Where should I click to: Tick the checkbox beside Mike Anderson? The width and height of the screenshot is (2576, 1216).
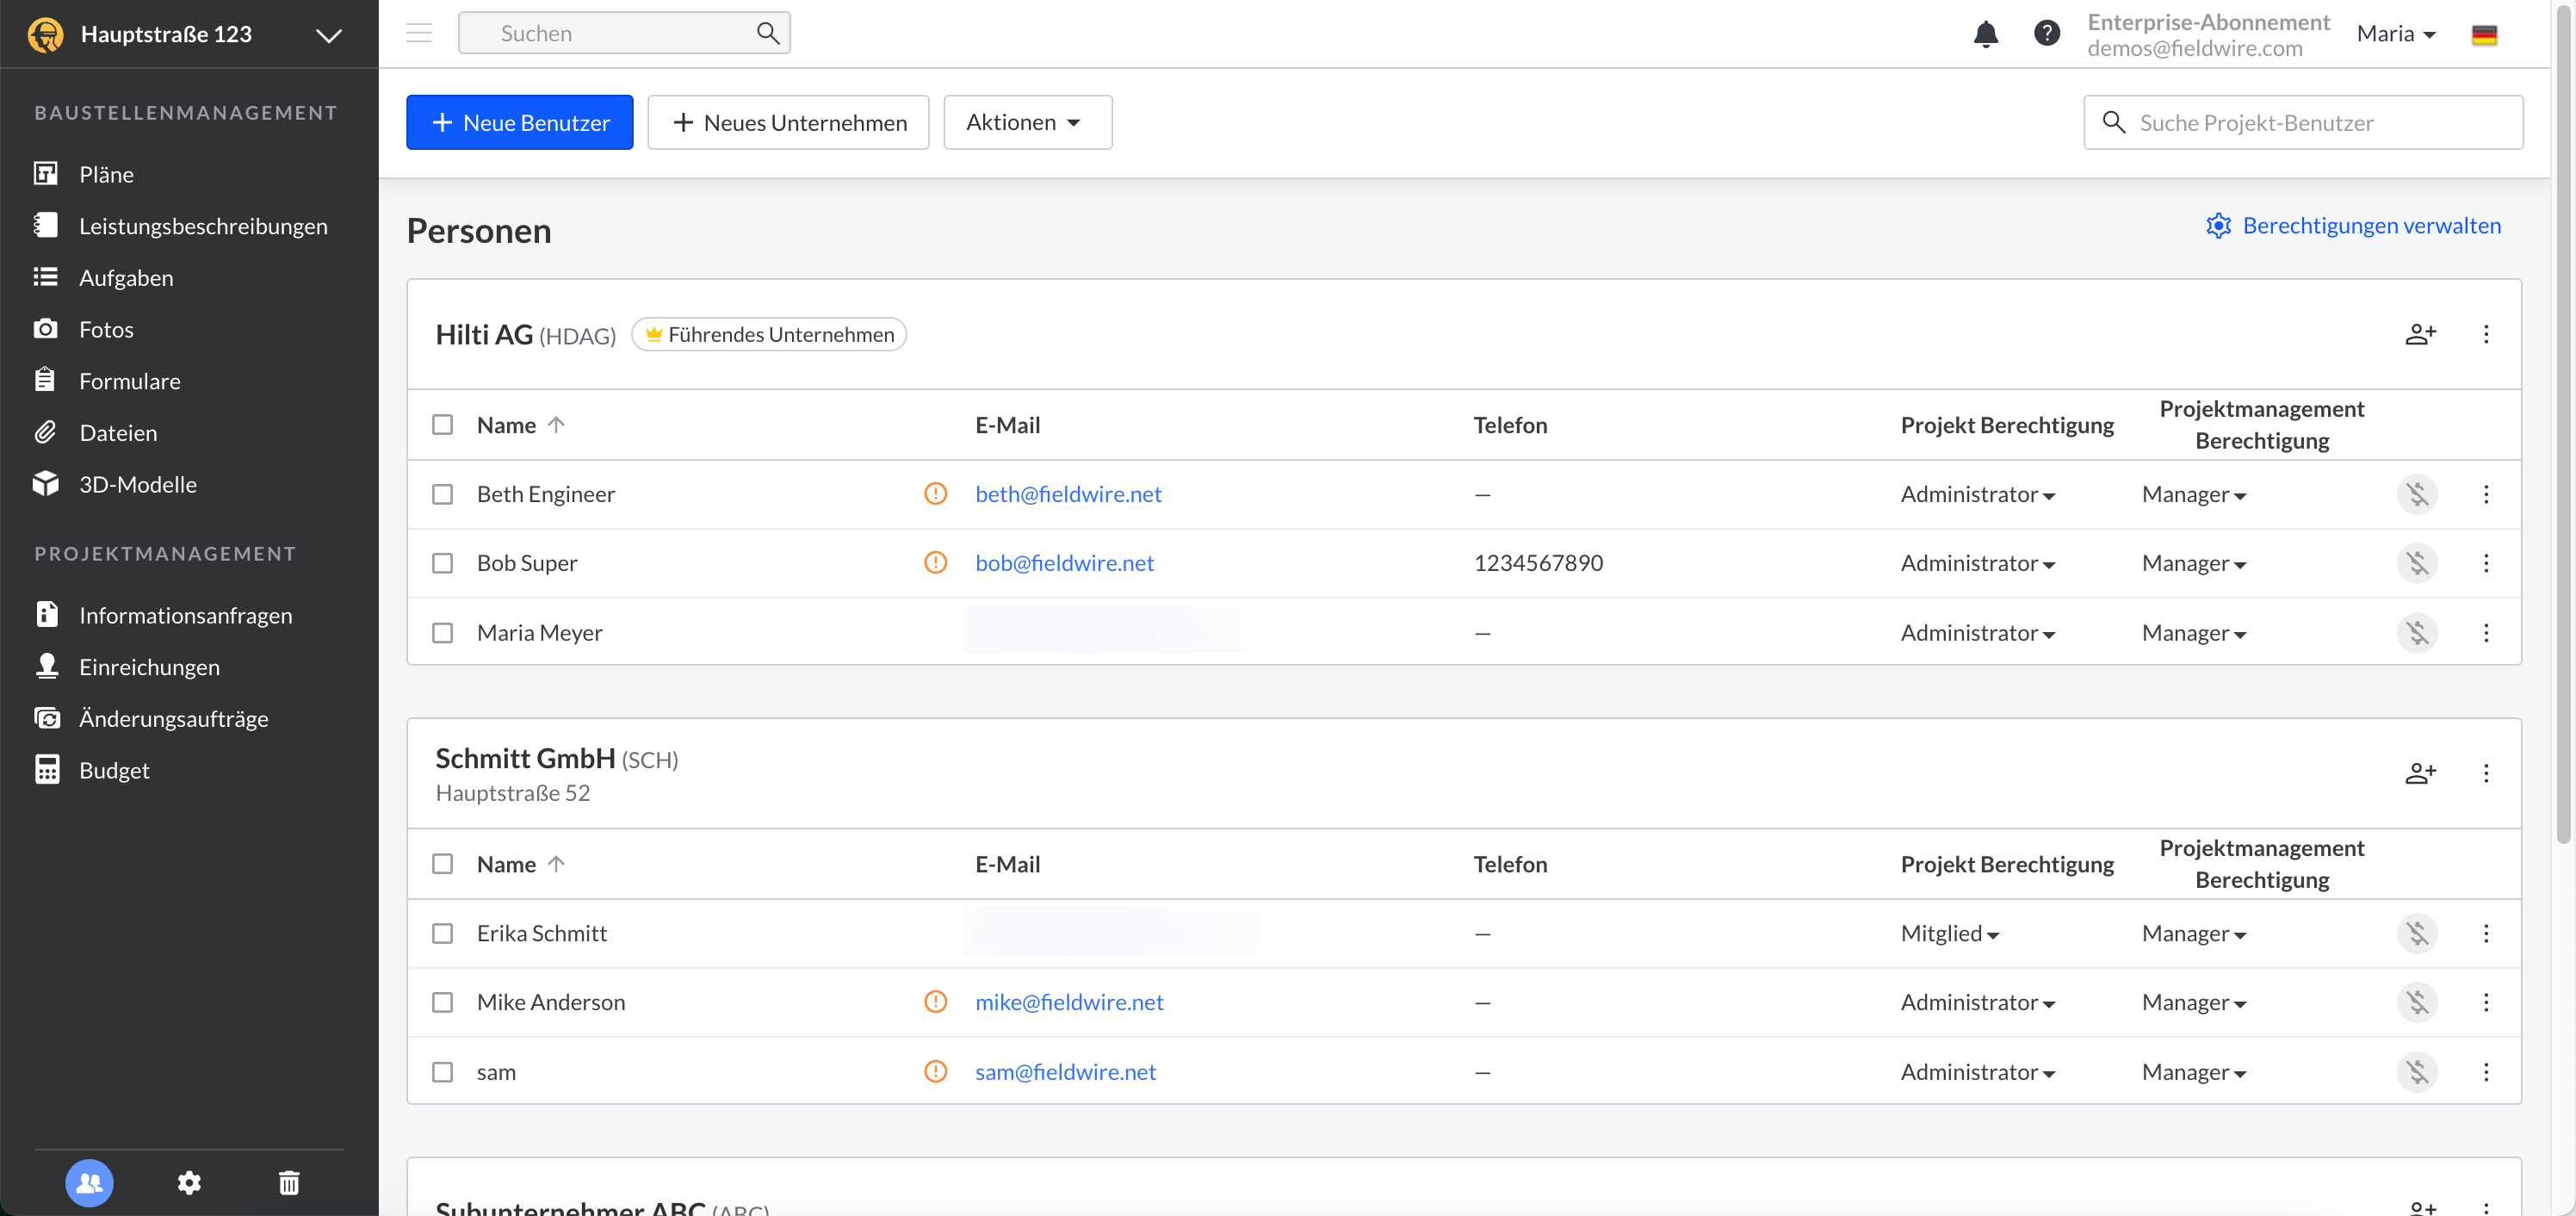[442, 1002]
